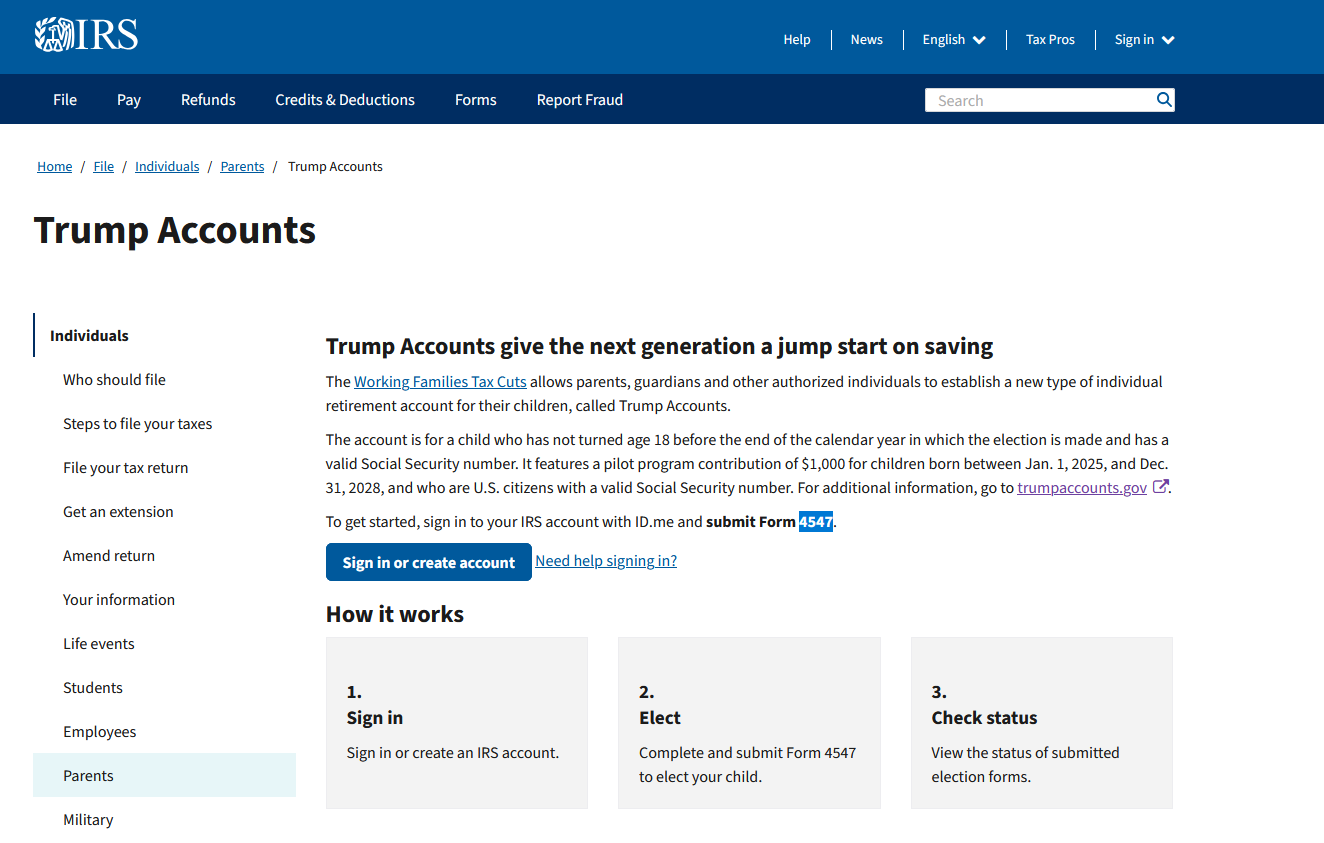Select Steps to file your taxes
This screenshot has width=1324, height=843.
138,424
